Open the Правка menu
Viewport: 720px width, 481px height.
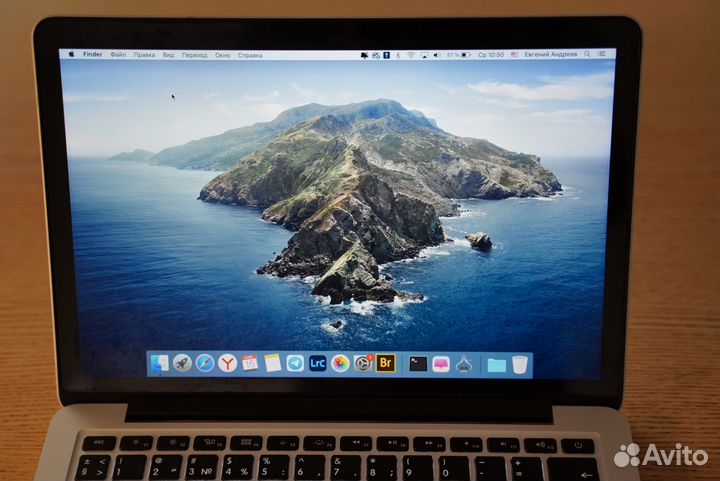click(x=144, y=55)
